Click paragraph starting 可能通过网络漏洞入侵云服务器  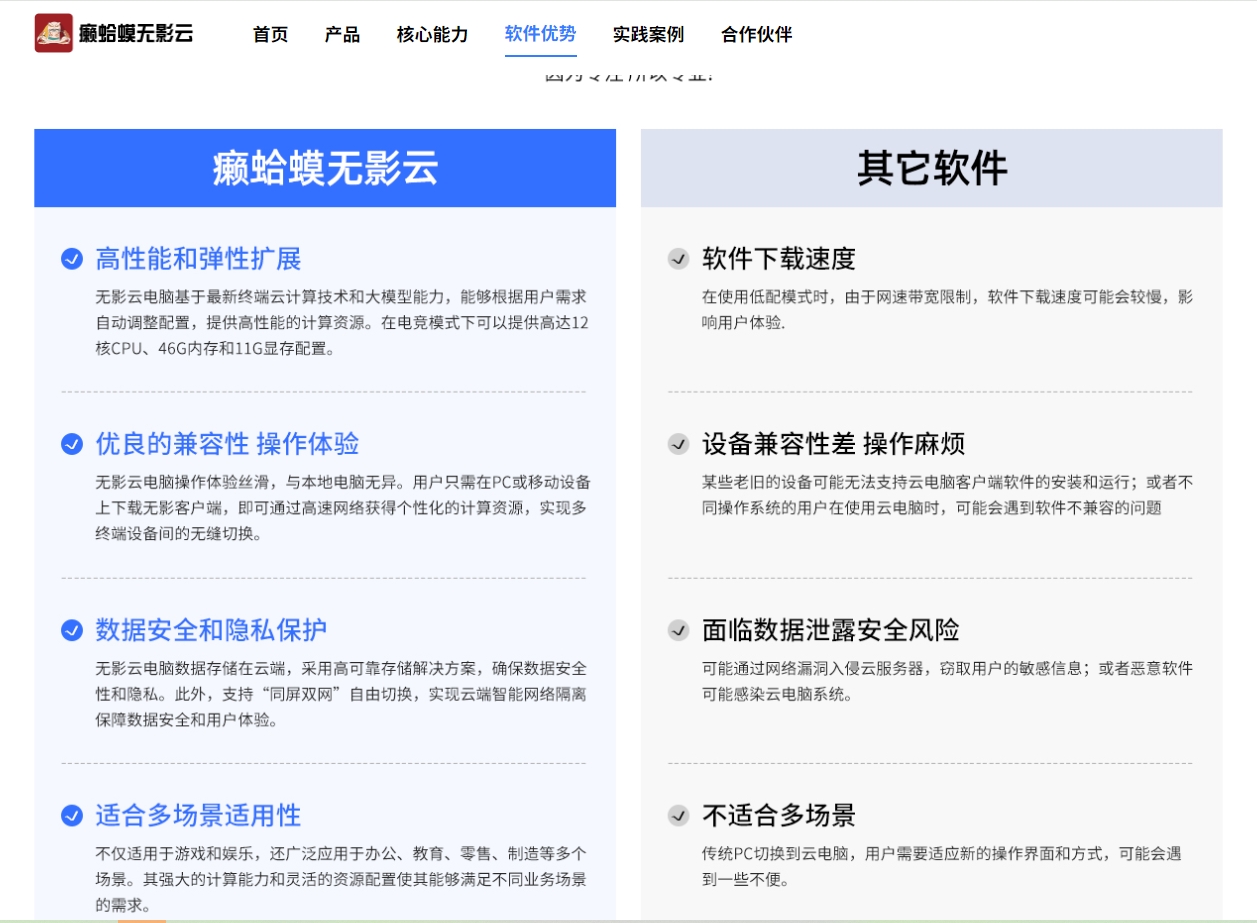pos(948,681)
